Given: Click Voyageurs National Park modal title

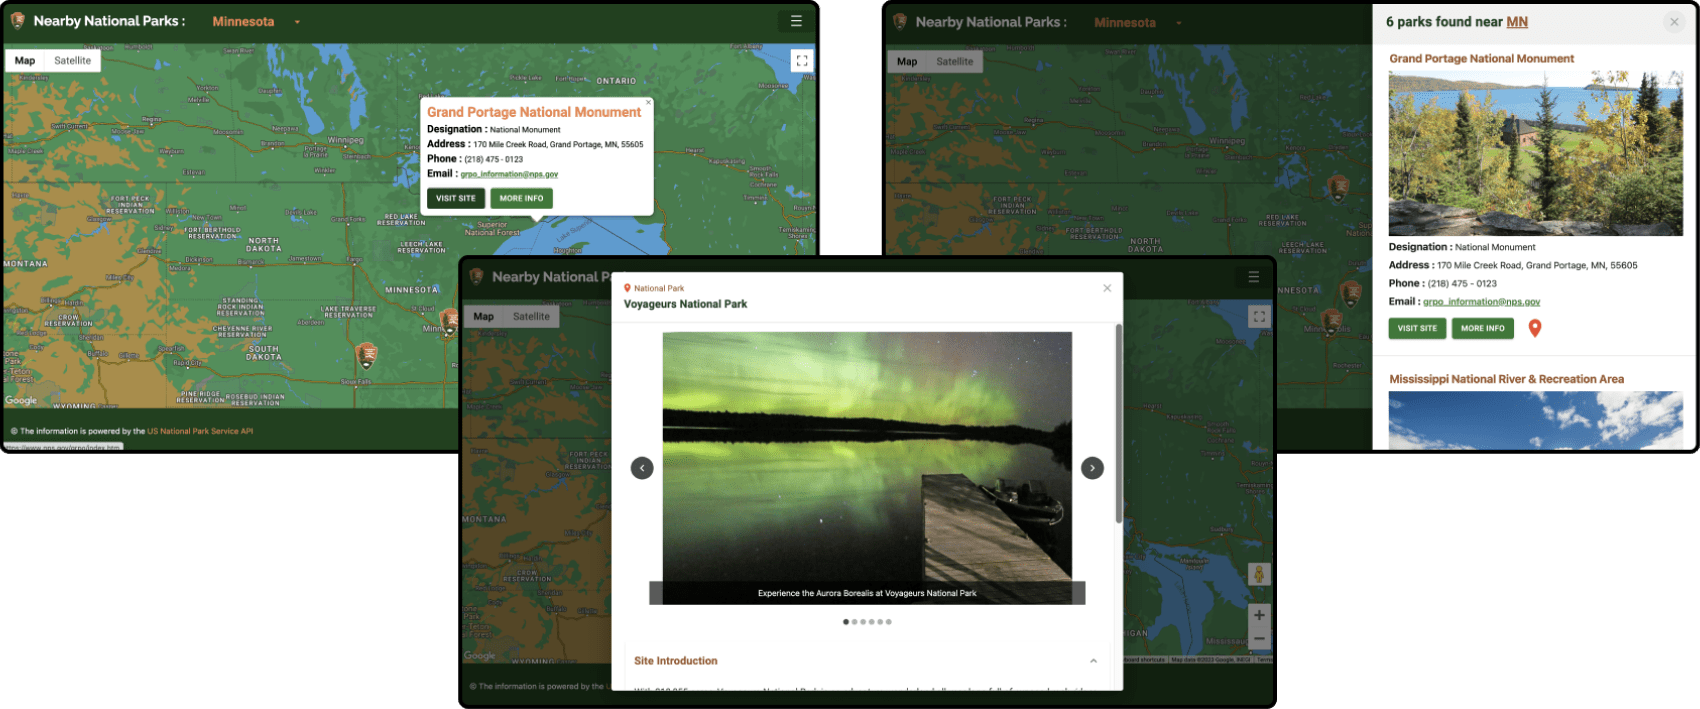Looking at the screenshot, I should 685,304.
